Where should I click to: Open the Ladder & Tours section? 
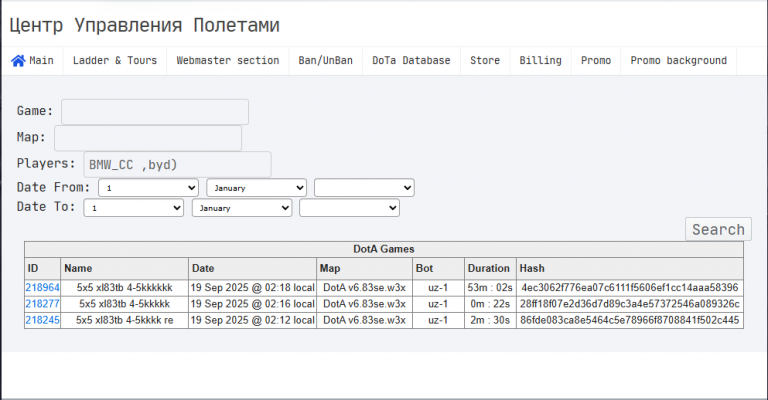pos(115,61)
